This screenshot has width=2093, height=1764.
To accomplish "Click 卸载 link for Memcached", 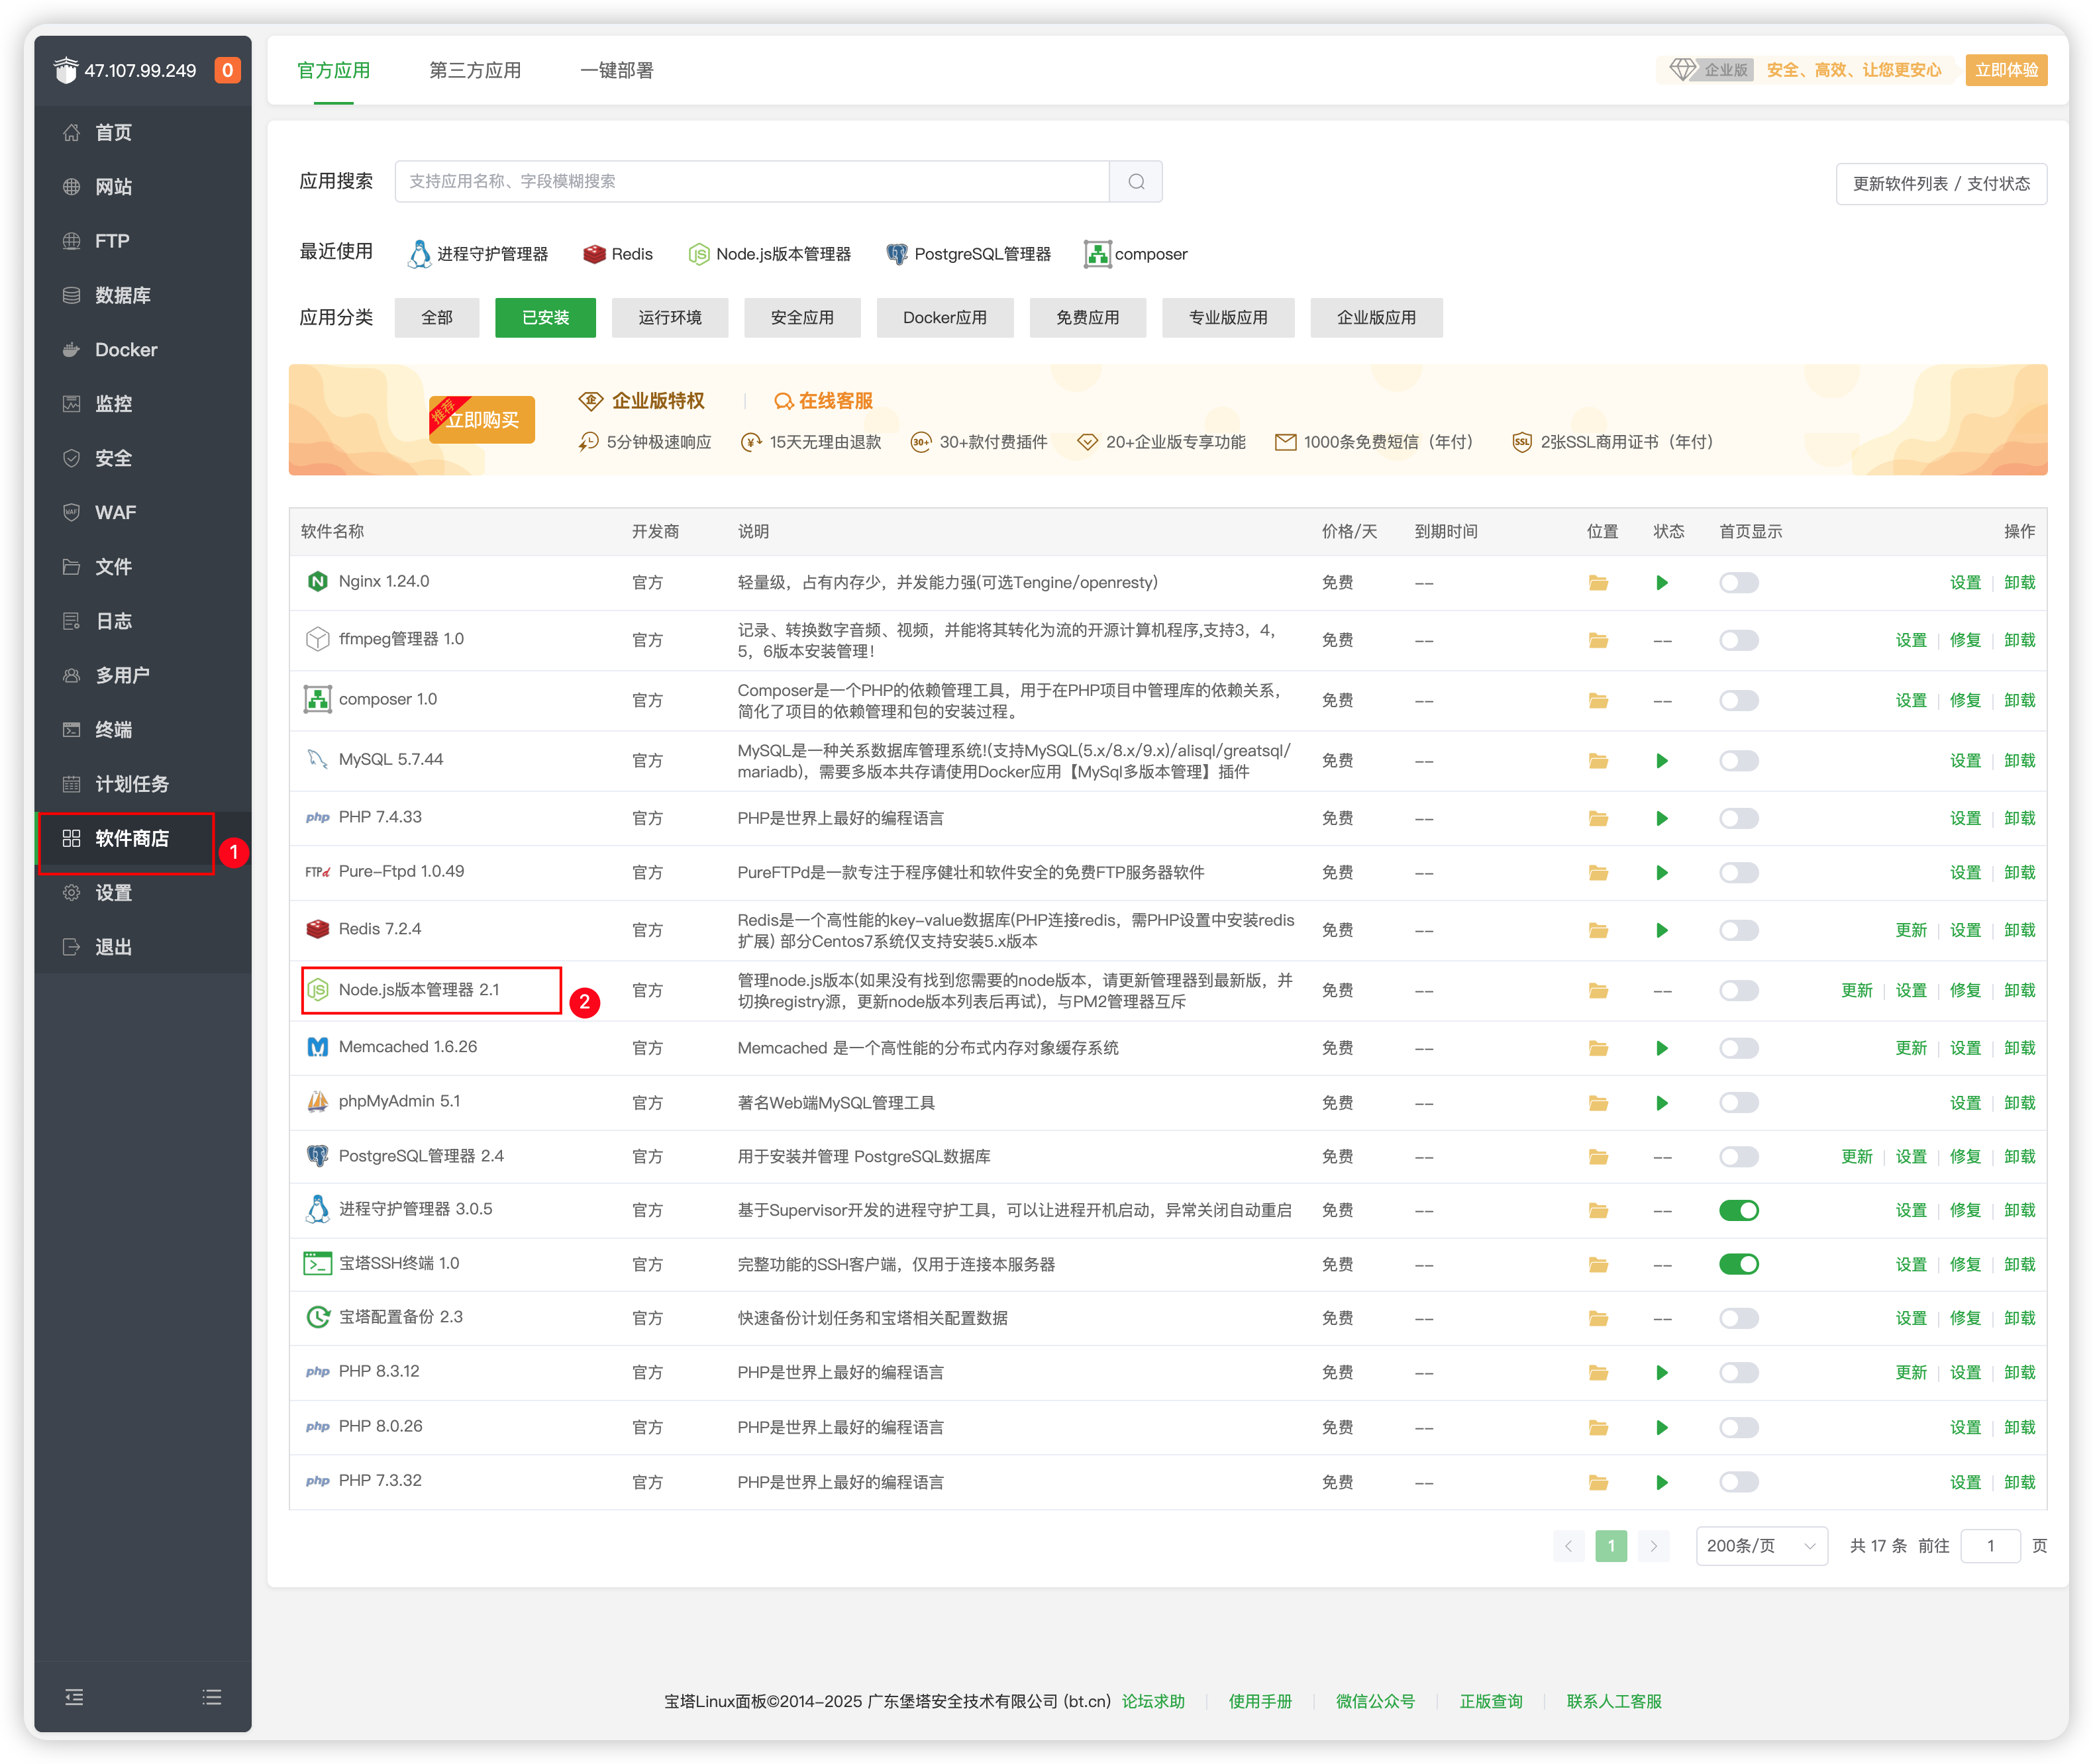I will point(2019,1048).
